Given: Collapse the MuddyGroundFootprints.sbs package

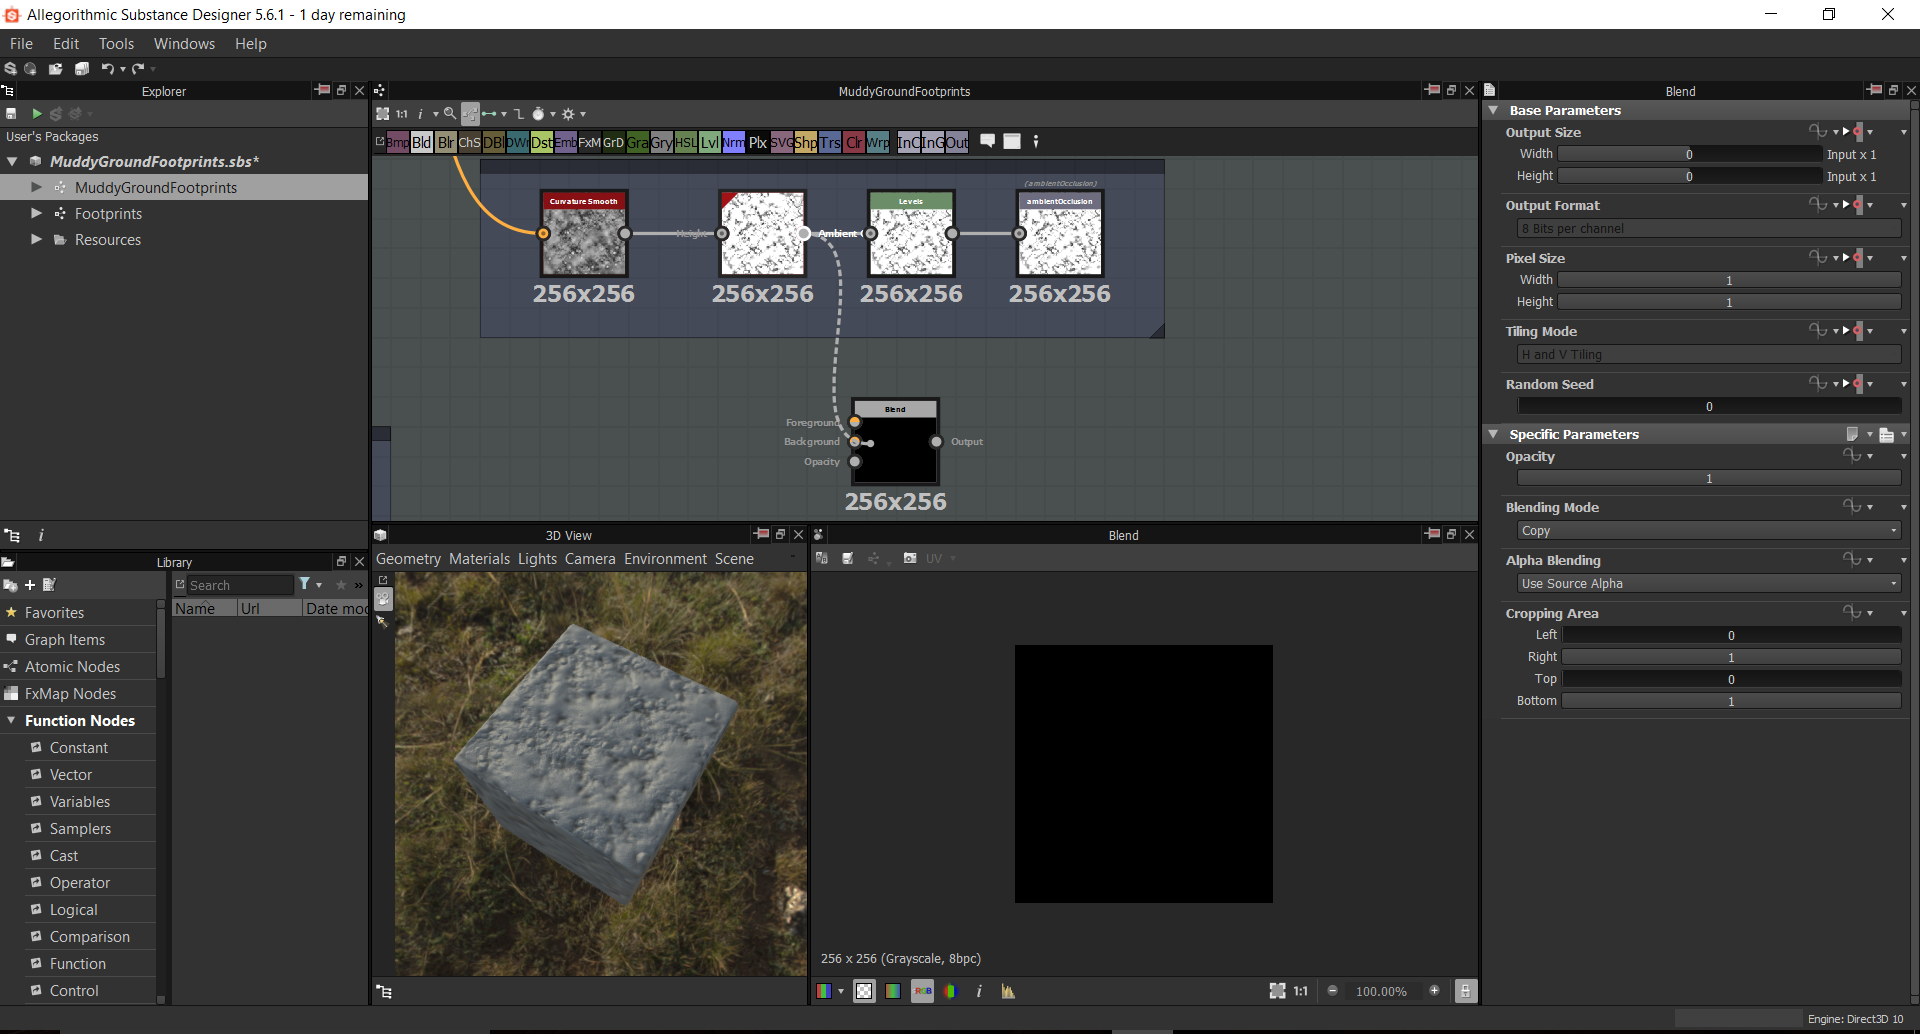Looking at the screenshot, I should [12, 161].
